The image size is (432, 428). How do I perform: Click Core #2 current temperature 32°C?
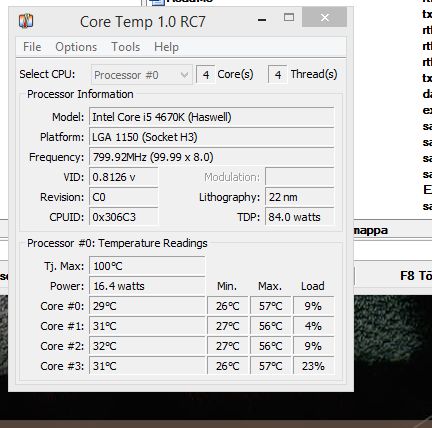tap(147, 346)
